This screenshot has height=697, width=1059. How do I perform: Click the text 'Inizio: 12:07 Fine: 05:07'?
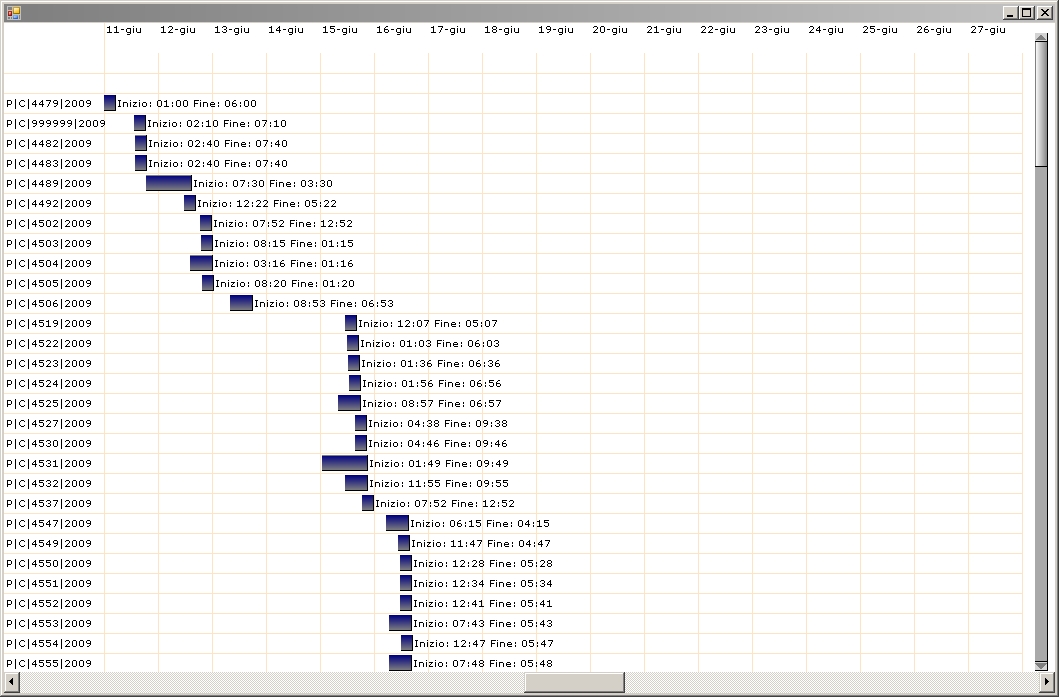tap(428, 324)
